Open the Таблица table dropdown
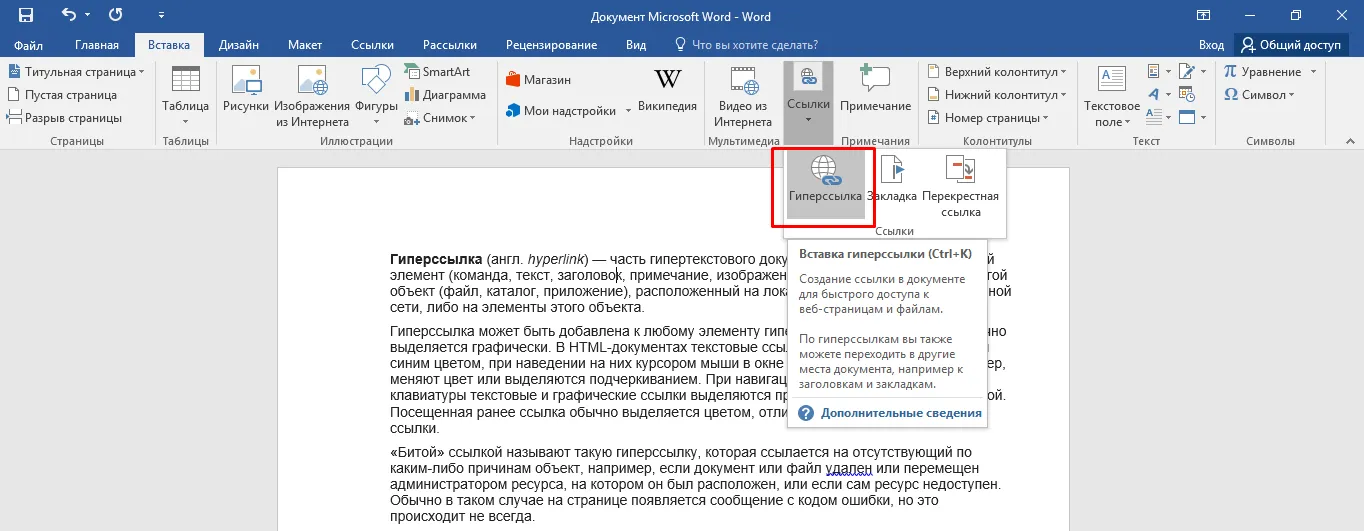This screenshot has width=1364, height=531. (x=185, y=96)
